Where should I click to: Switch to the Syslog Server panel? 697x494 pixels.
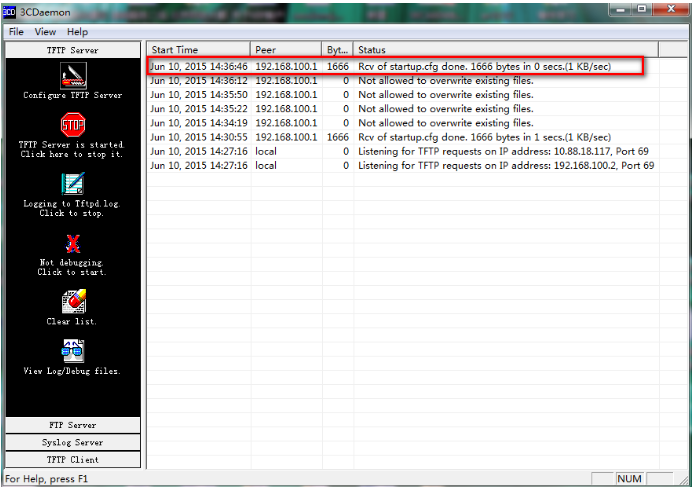point(73,443)
